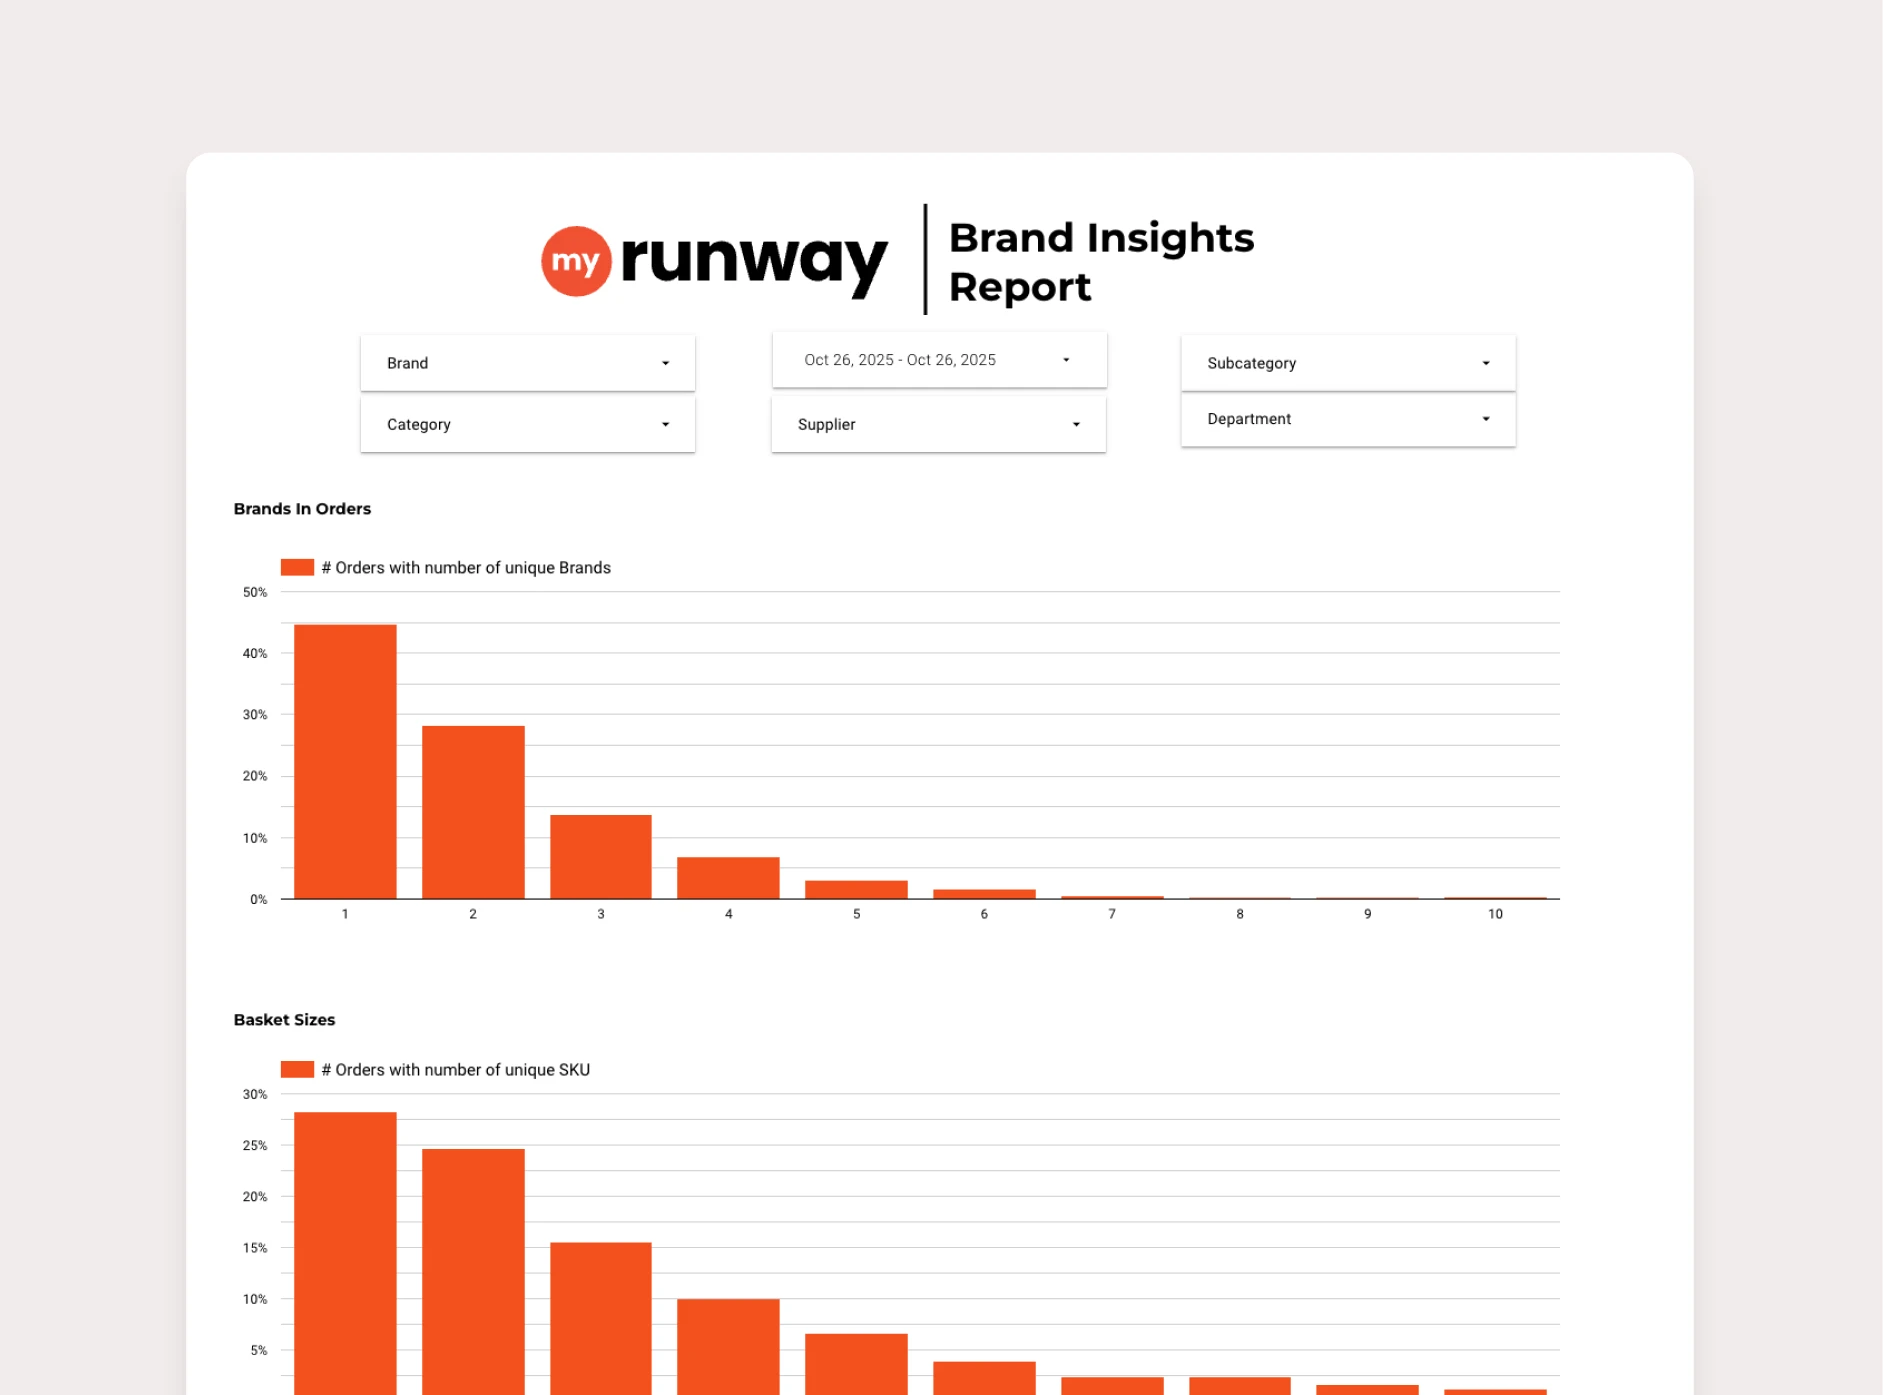Click the unique SKU legend color swatch
Viewport: 1883px width, 1395px height.
coord(297,1069)
